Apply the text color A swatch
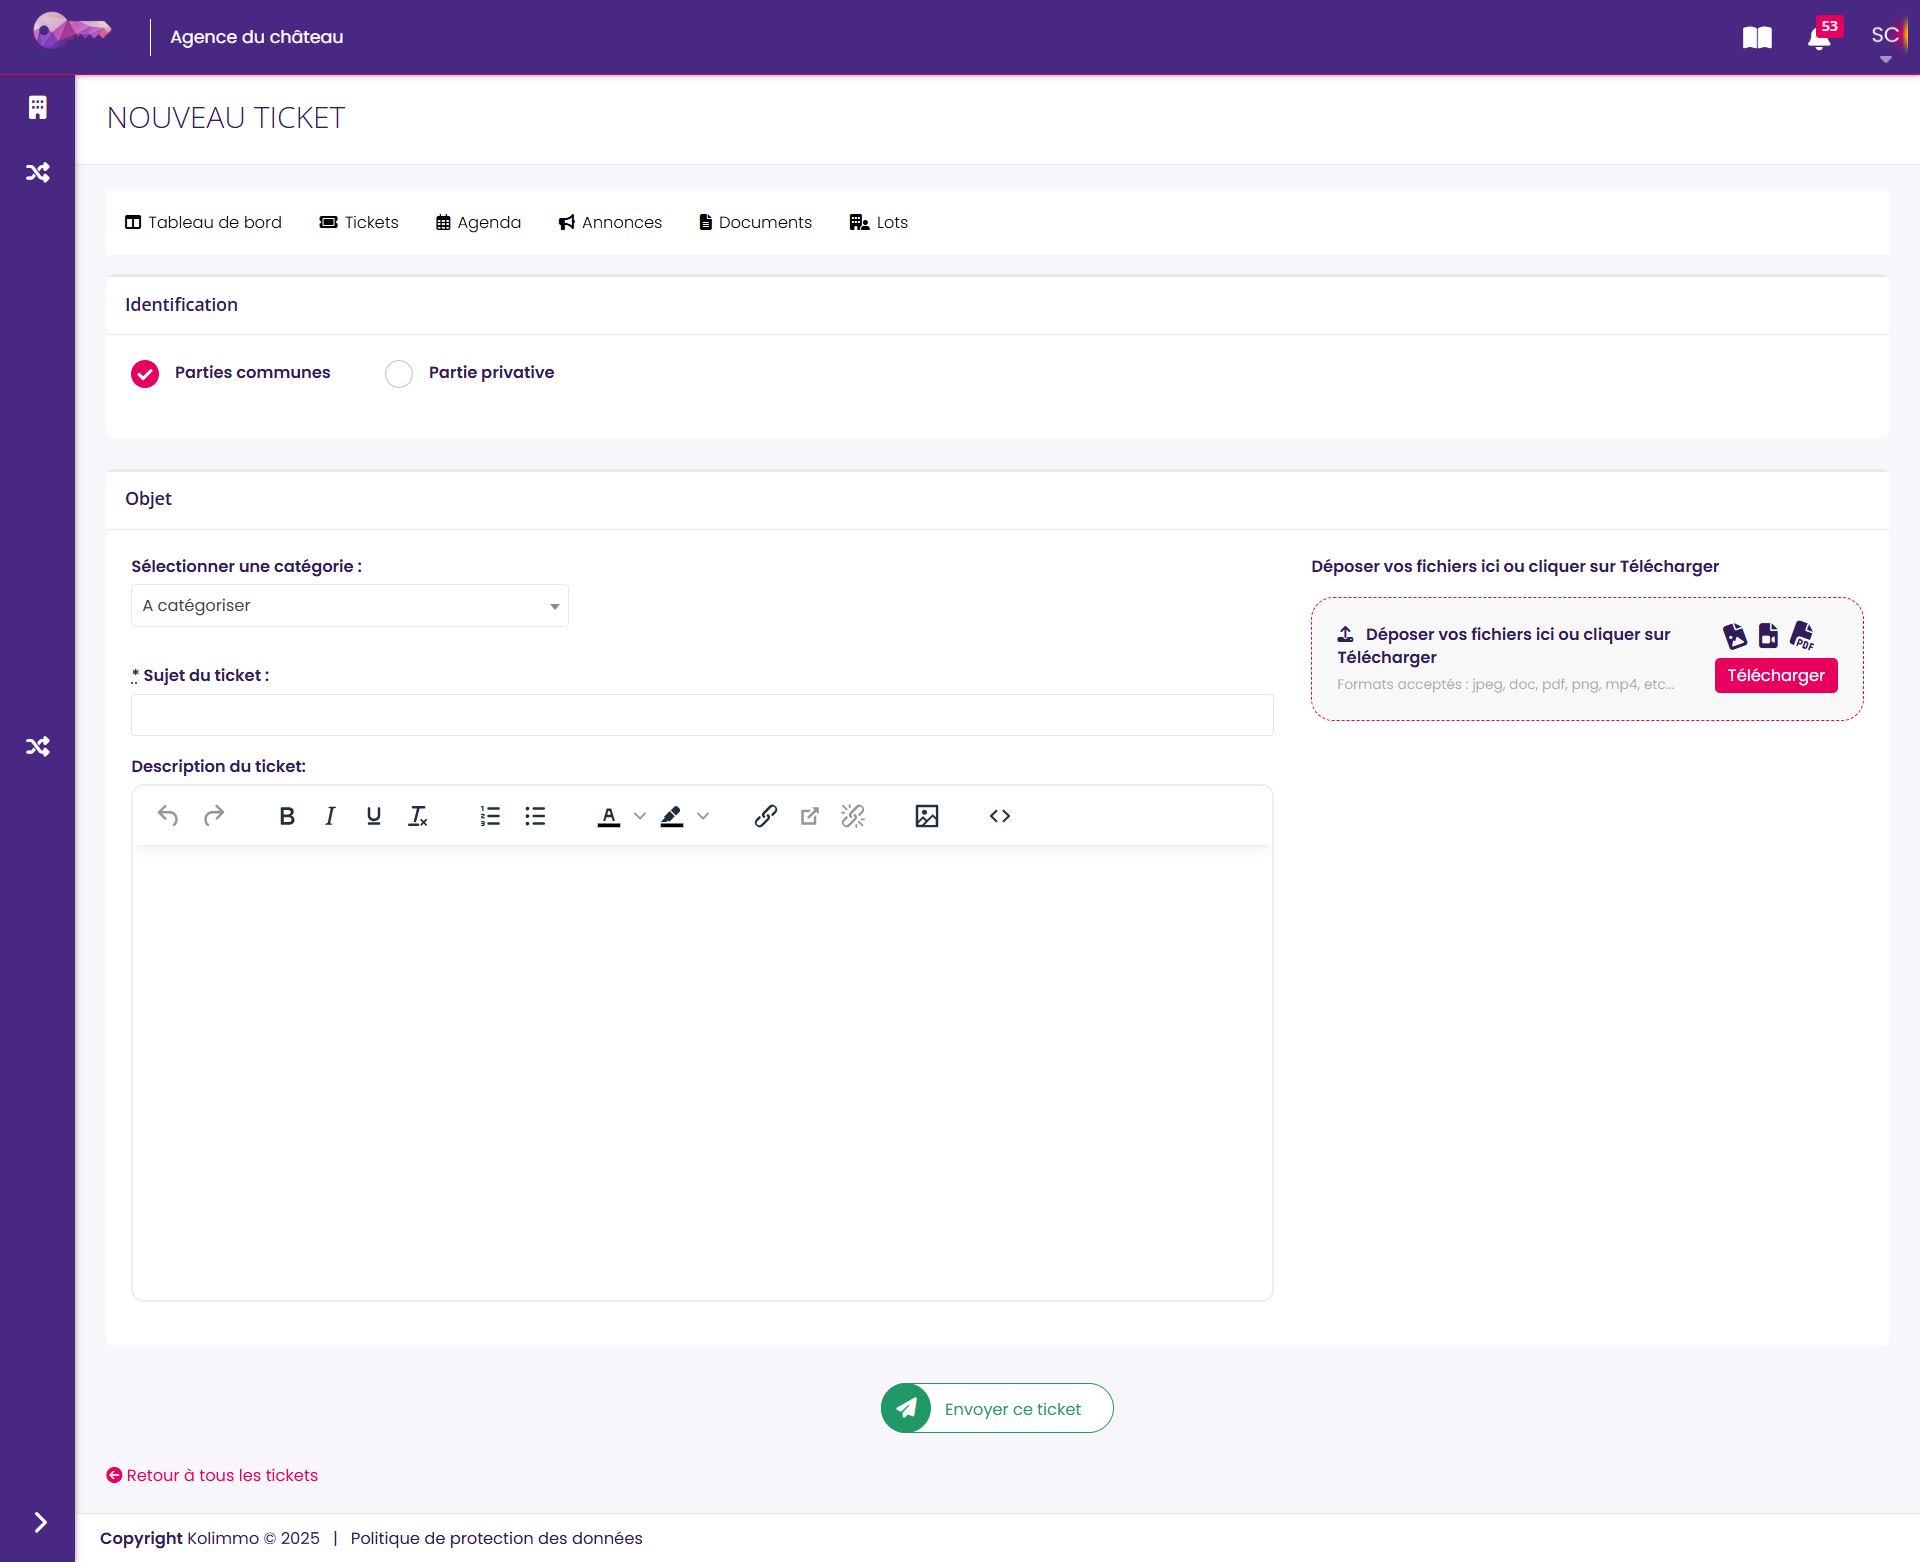The image size is (1920, 1562). tap(609, 816)
